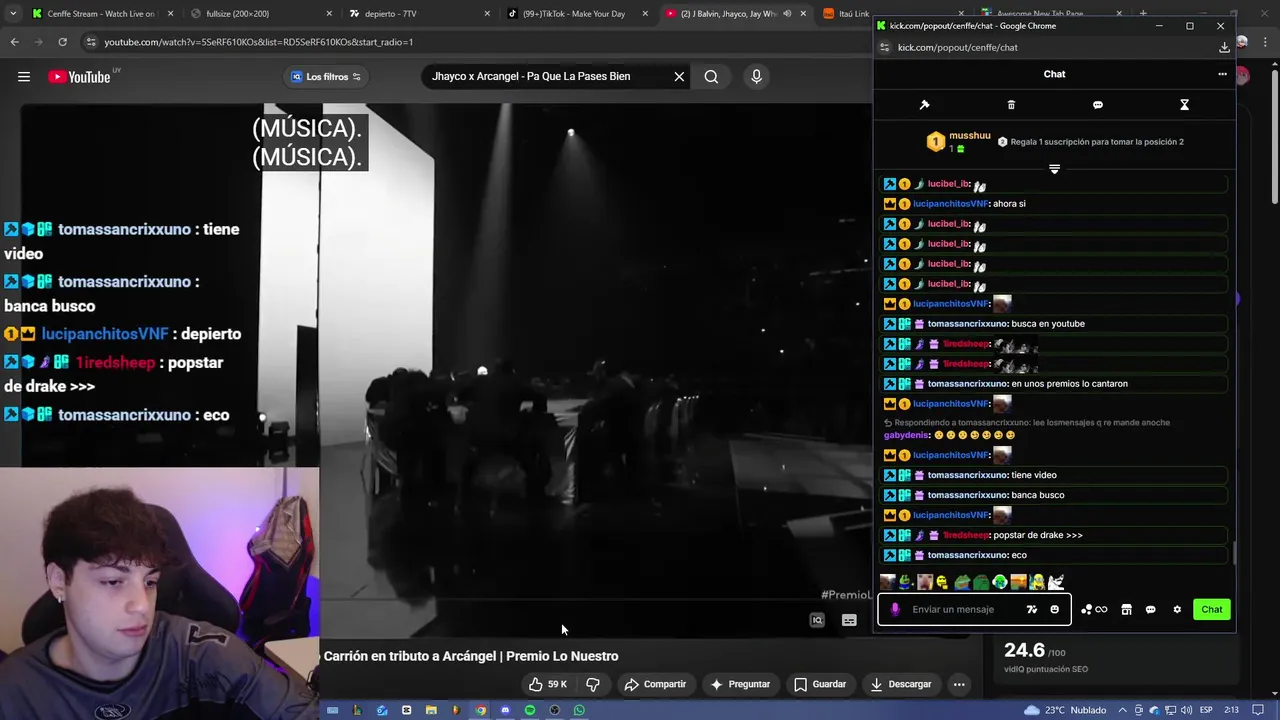Switch to the depierto - 7TV tab
Viewport: 1280px width, 720px height.
tap(420, 14)
